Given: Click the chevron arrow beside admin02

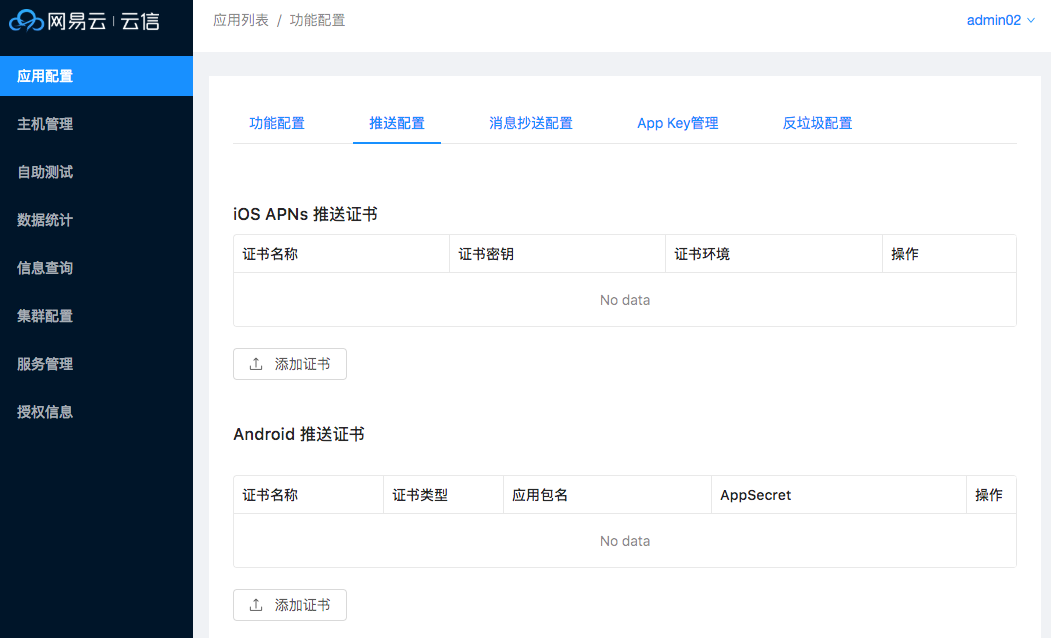Looking at the screenshot, I should [x=1031, y=20].
